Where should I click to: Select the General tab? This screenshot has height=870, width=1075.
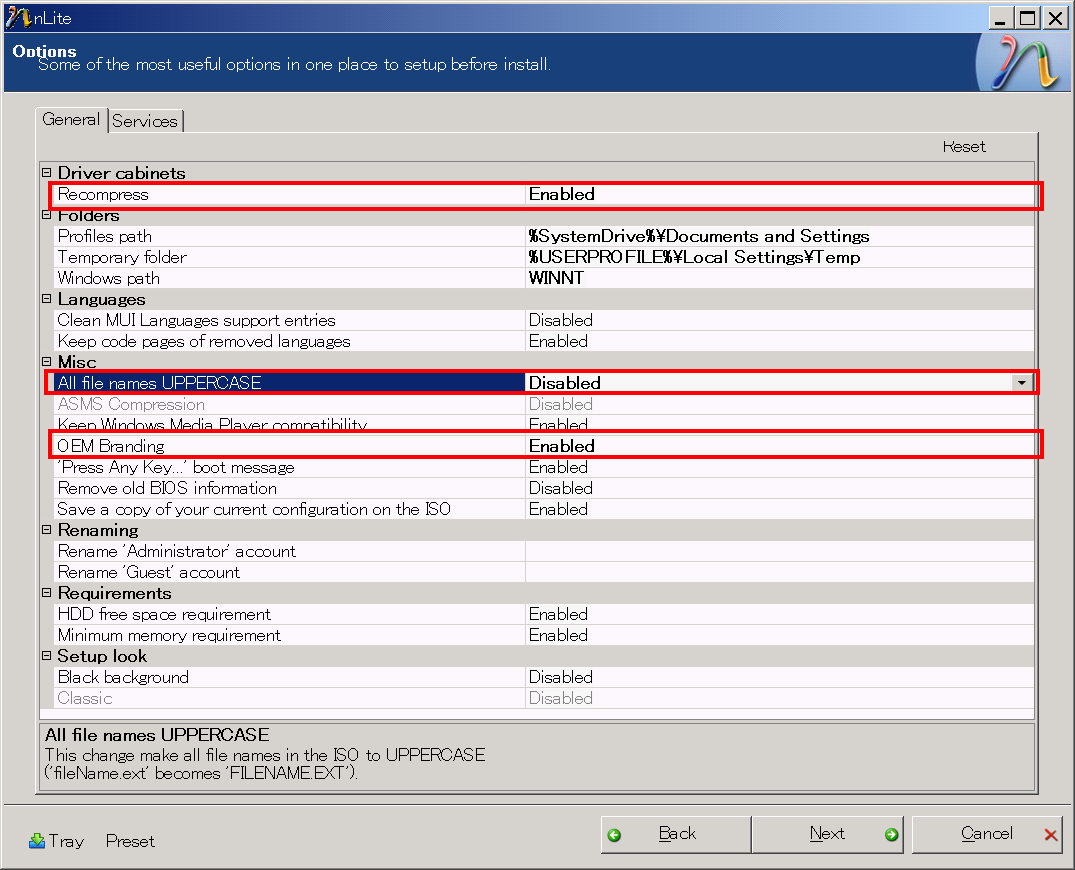point(70,119)
